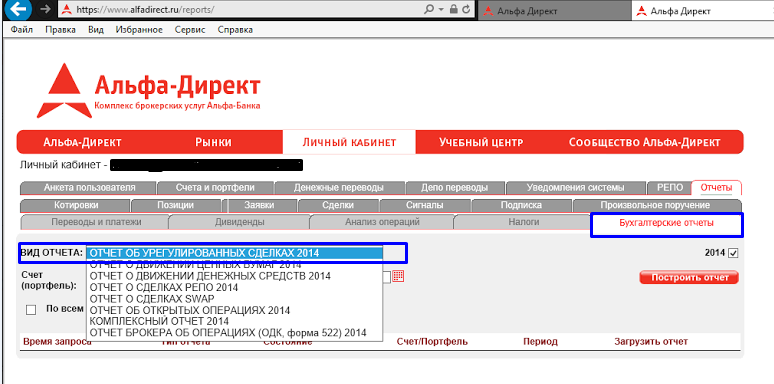Click the padlock security icon in address bar
The image size is (774, 384).
coord(454,9)
